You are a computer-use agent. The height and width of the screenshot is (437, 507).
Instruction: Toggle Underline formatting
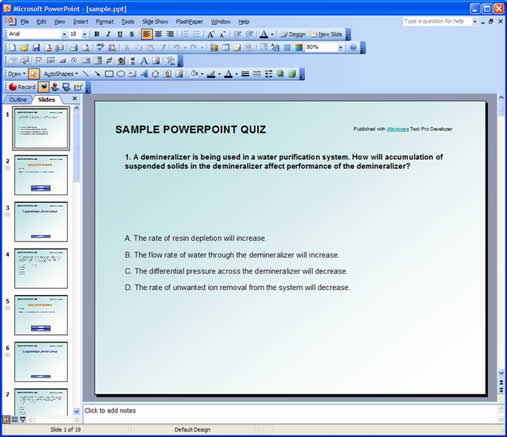120,34
